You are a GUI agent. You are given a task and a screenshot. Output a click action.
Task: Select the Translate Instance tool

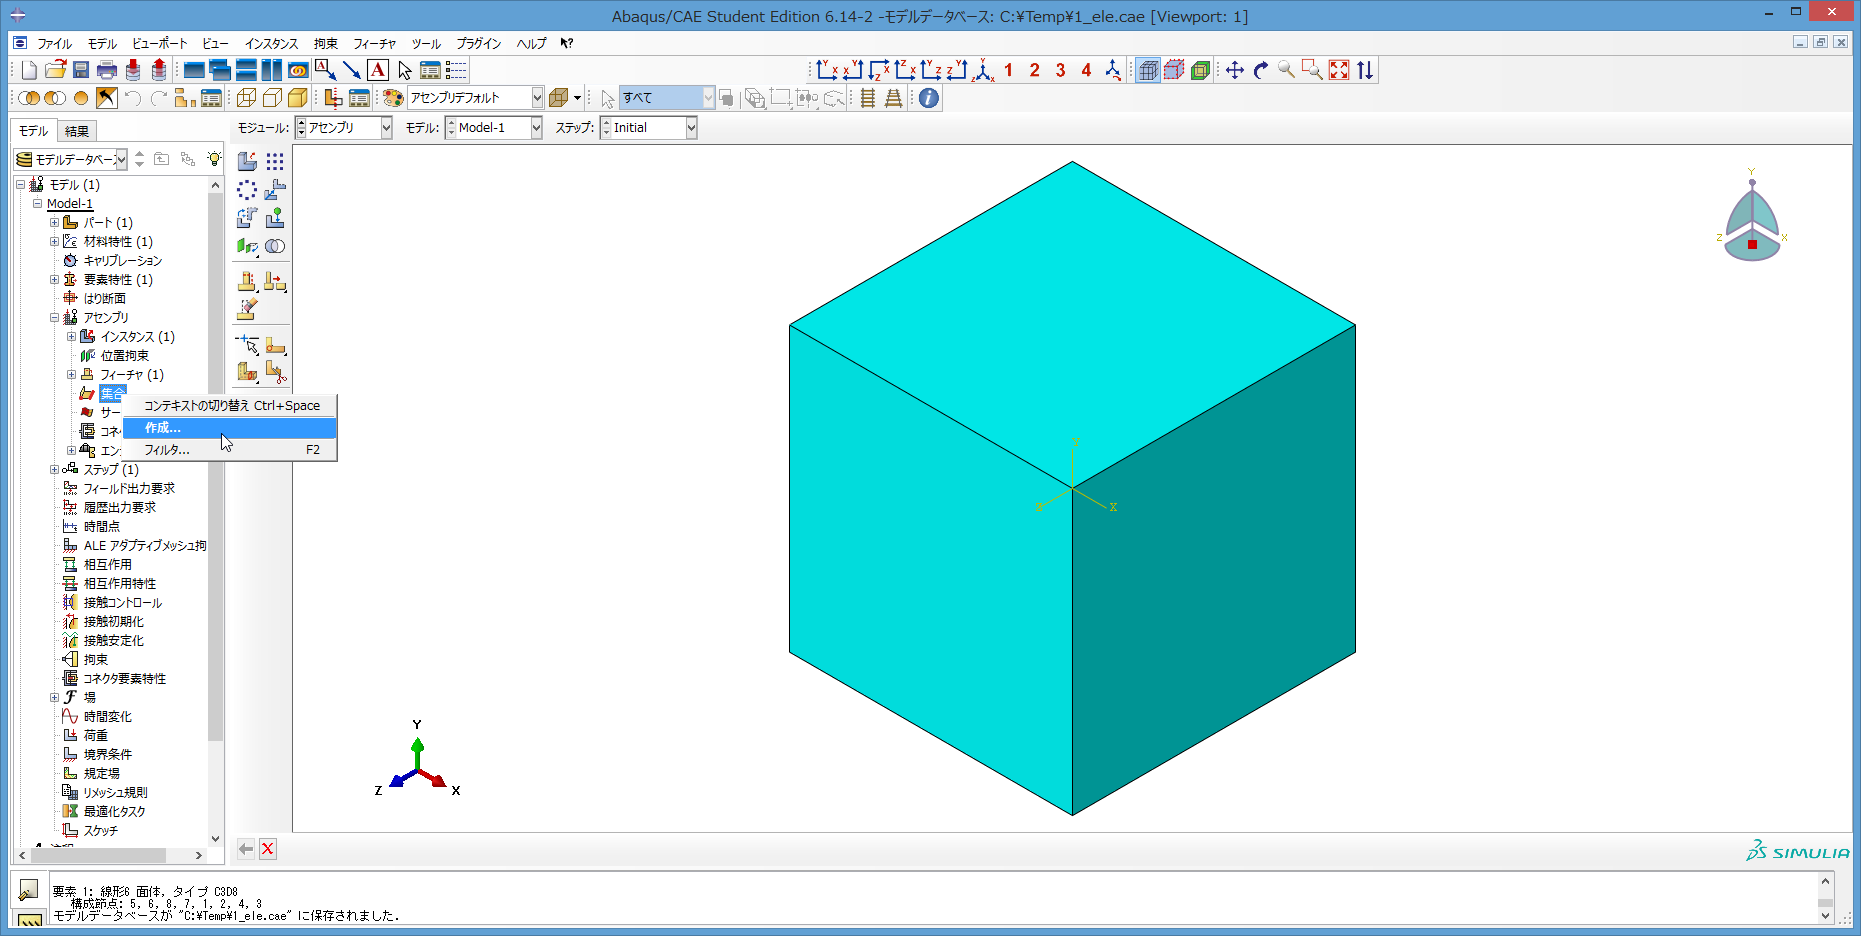point(275,189)
